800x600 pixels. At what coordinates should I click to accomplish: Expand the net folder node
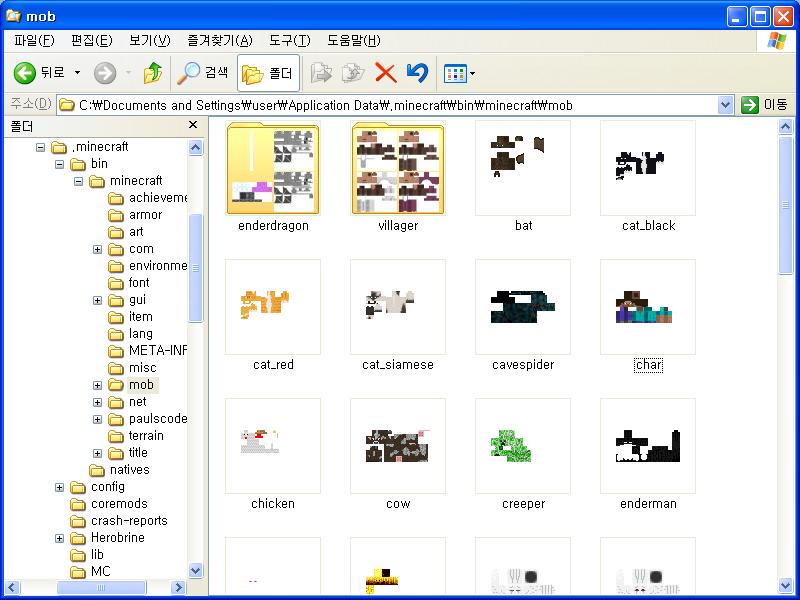97,403
